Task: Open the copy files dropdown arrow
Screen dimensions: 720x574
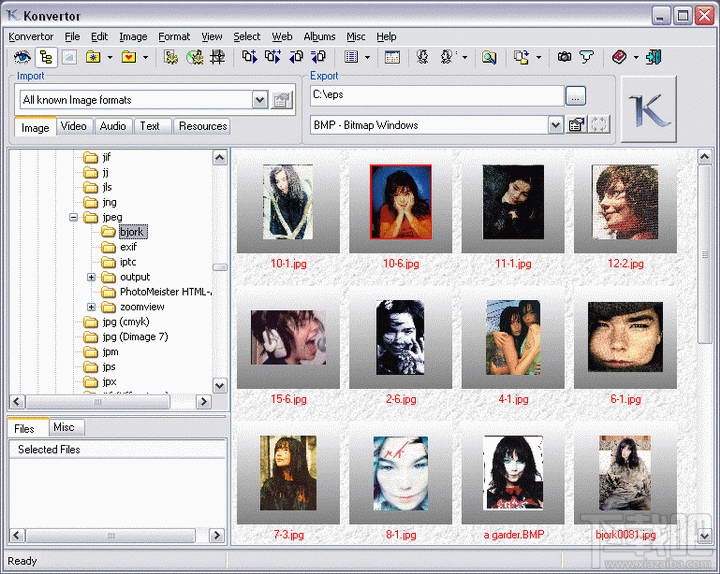Action: (x=539, y=57)
